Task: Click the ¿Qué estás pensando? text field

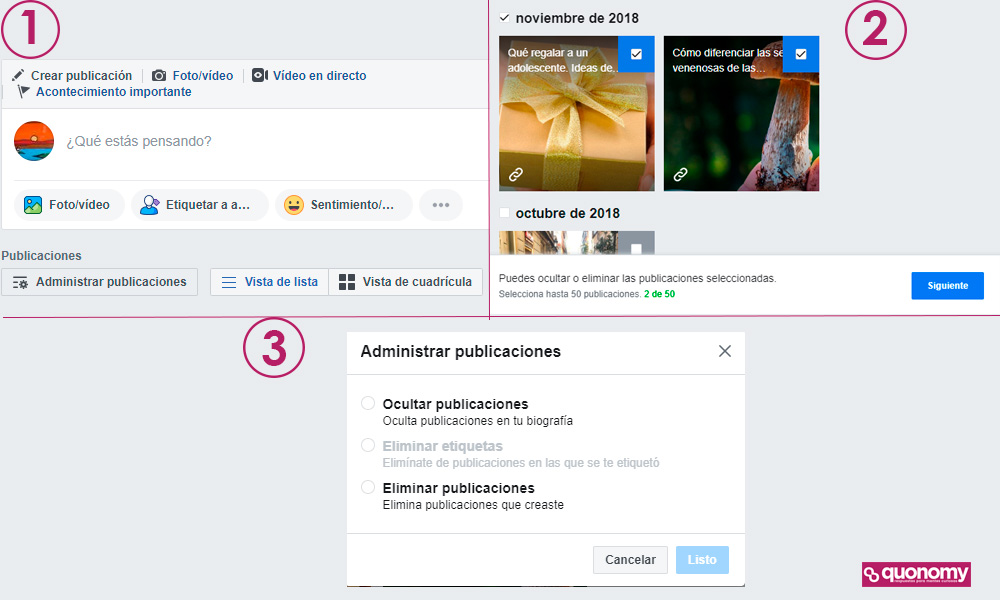Action: tap(139, 141)
